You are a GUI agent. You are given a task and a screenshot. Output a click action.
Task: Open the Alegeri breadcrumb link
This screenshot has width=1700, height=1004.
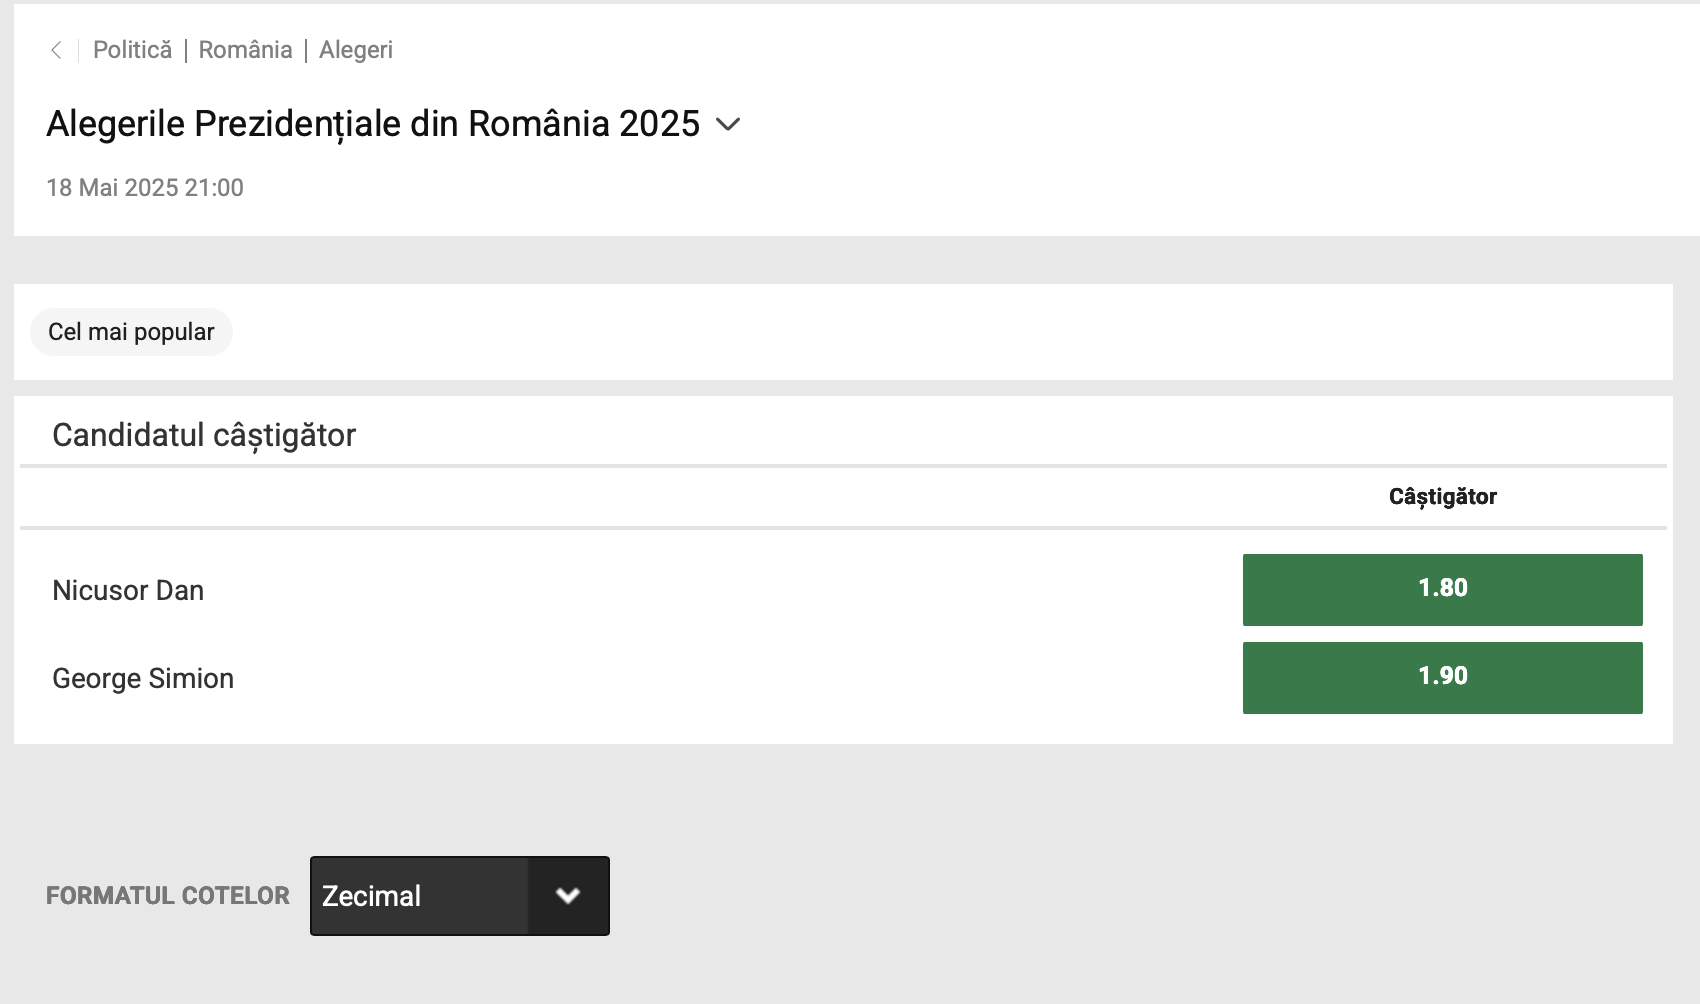pyautogui.click(x=356, y=50)
